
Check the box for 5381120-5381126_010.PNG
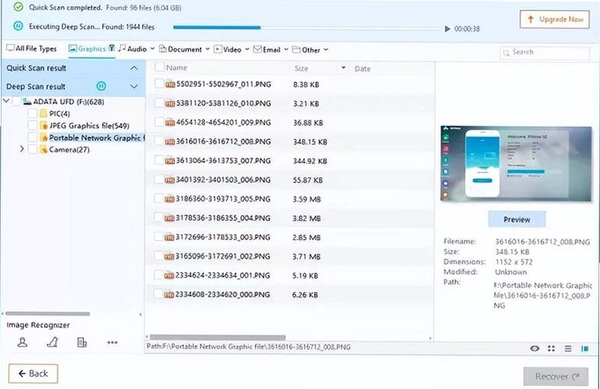159,103
